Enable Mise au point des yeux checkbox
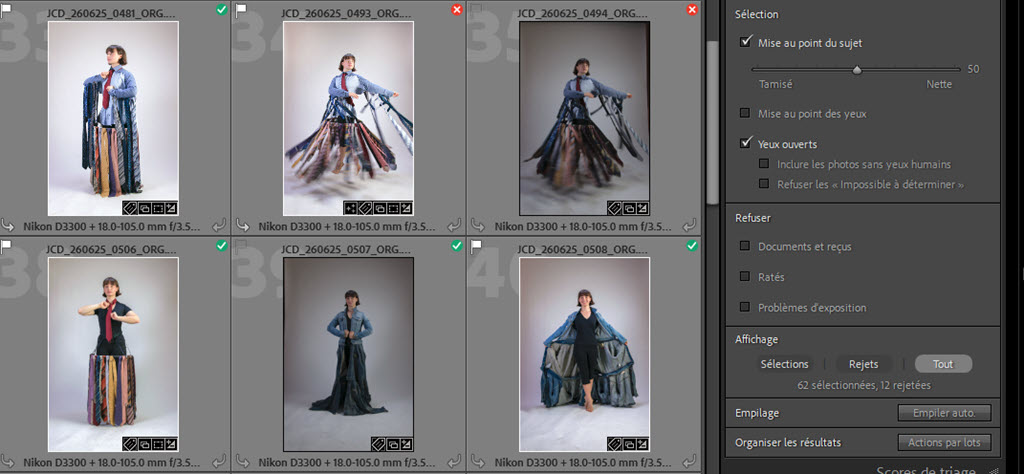The width and height of the screenshot is (1024, 474). (744, 114)
